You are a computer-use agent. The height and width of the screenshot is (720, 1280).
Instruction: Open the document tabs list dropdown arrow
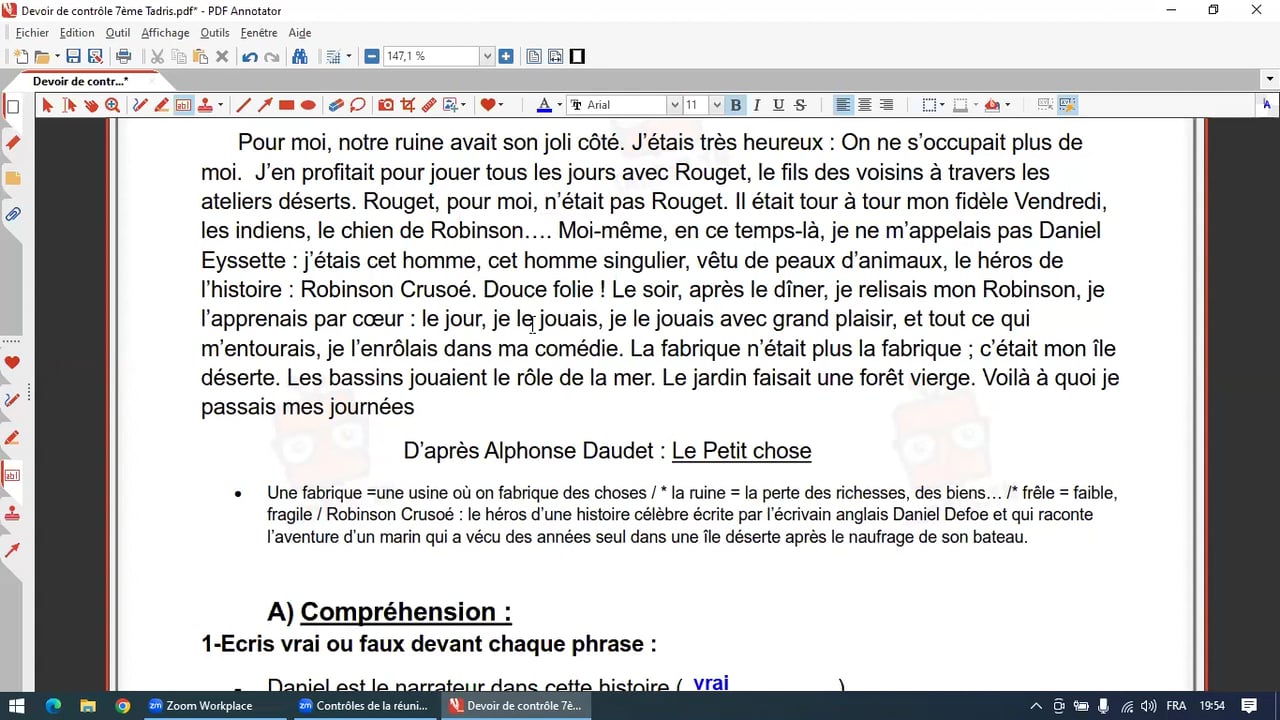coord(1268,80)
